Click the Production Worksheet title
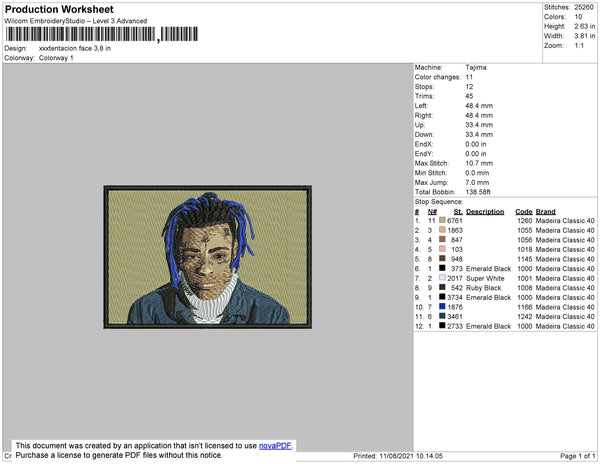This screenshot has width=600, height=464. click(x=59, y=10)
